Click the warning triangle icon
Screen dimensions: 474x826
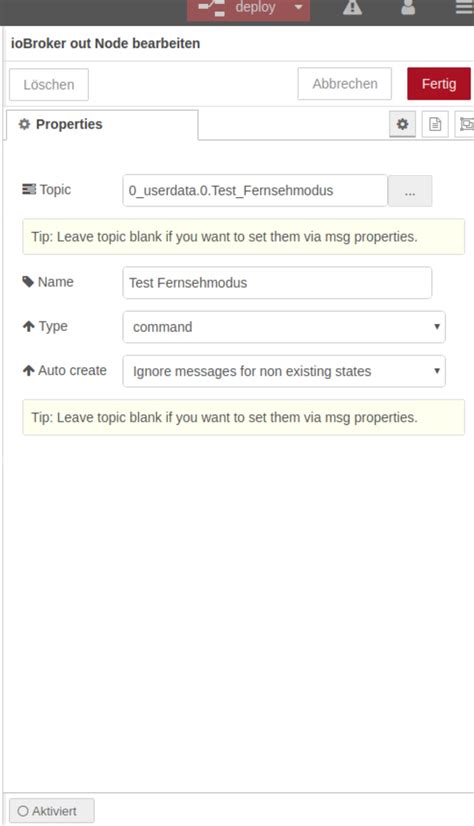point(352,7)
